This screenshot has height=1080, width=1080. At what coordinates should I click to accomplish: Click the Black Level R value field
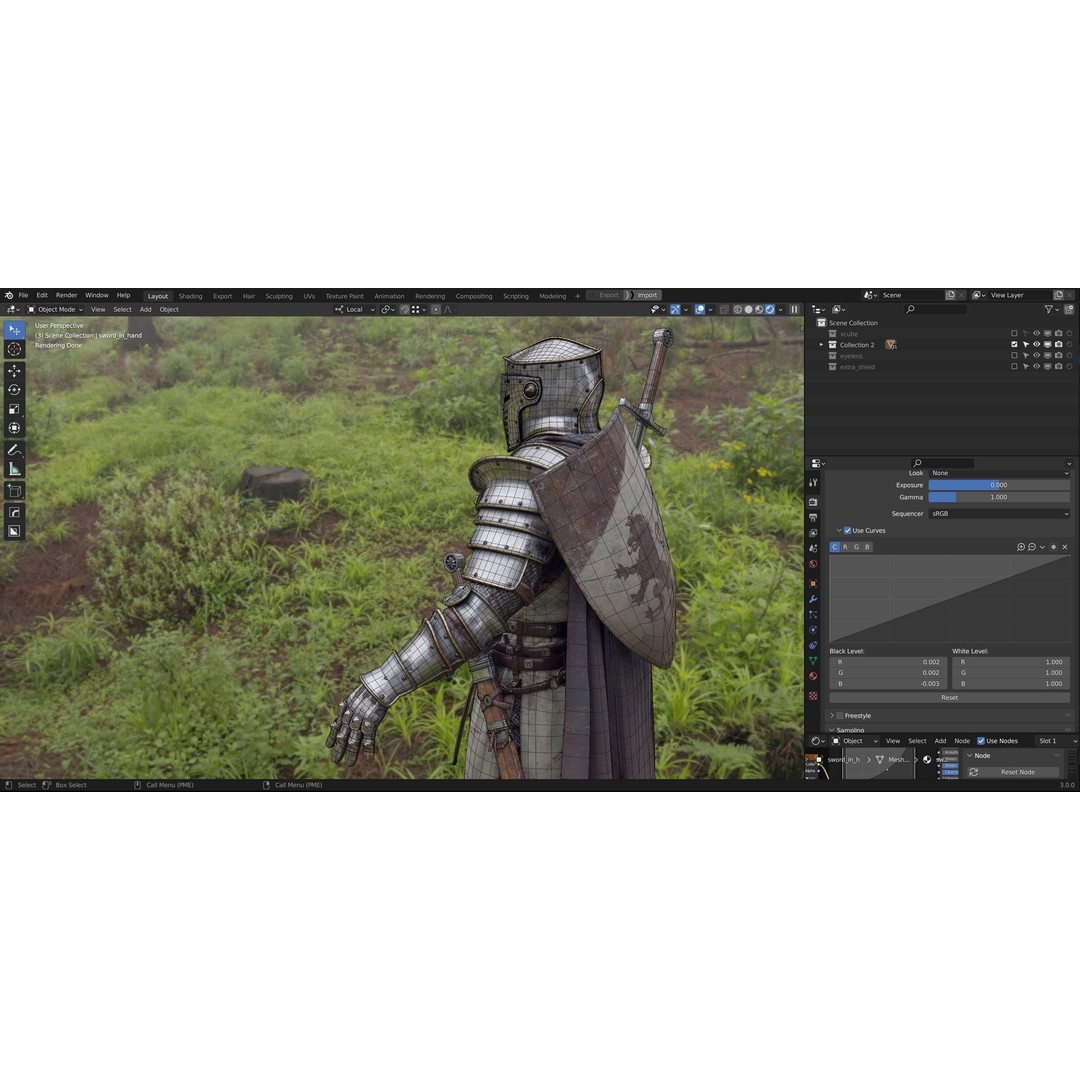888,662
